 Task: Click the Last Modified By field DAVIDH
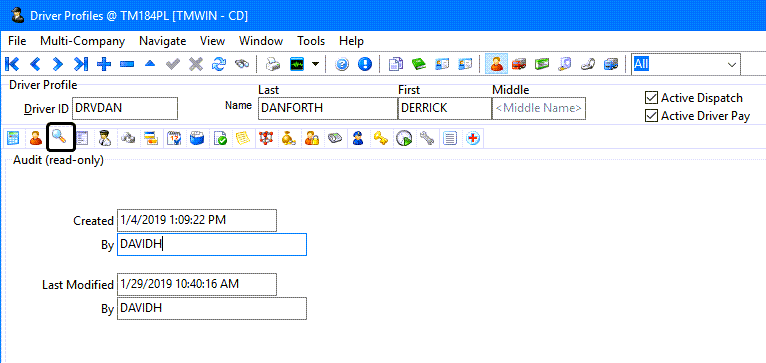(212, 308)
